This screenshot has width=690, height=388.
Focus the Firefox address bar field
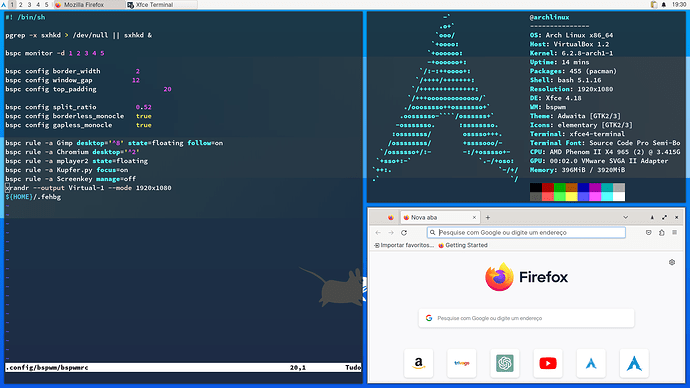tap(526, 232)
